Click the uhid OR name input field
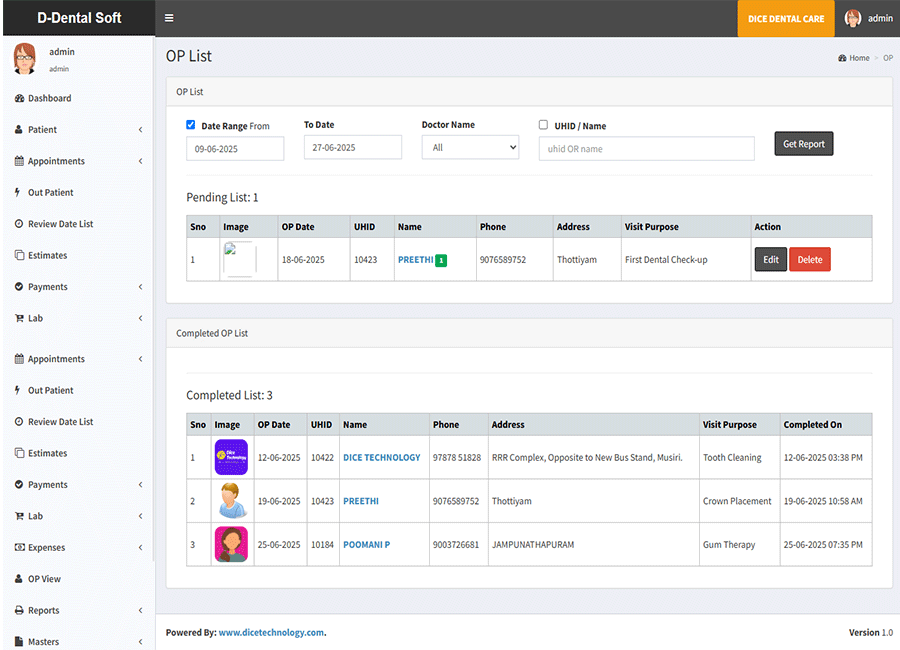The height and width of the screenshot is (650, 900). (x=646, y=149)
